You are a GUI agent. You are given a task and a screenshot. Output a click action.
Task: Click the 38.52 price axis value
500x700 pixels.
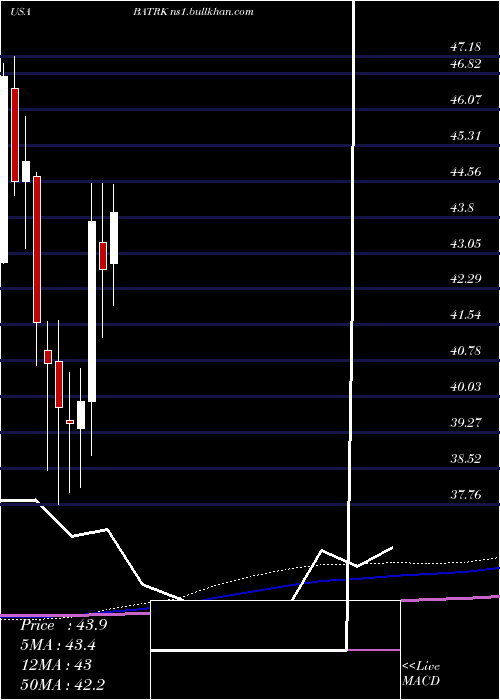tap(466, 459)
